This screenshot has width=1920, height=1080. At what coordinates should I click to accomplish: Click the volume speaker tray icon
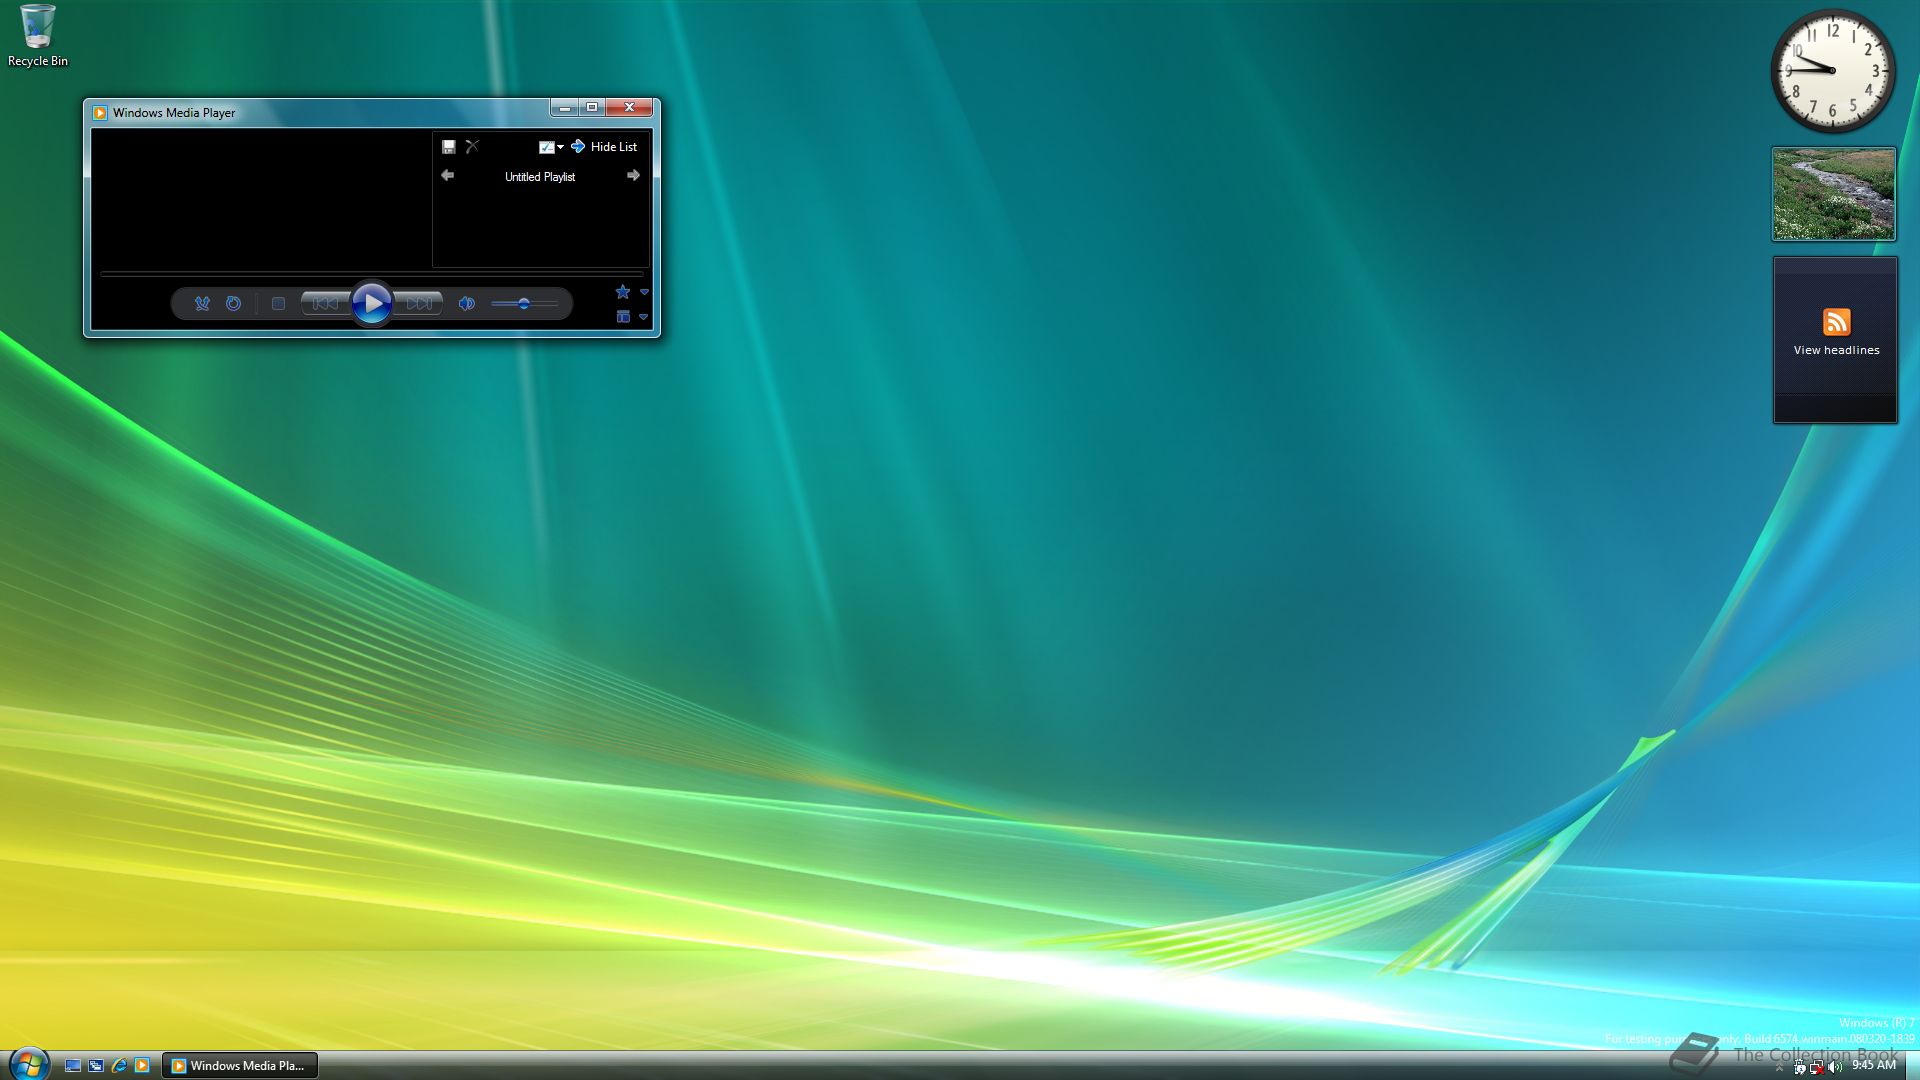[x=1834, y=1067]
